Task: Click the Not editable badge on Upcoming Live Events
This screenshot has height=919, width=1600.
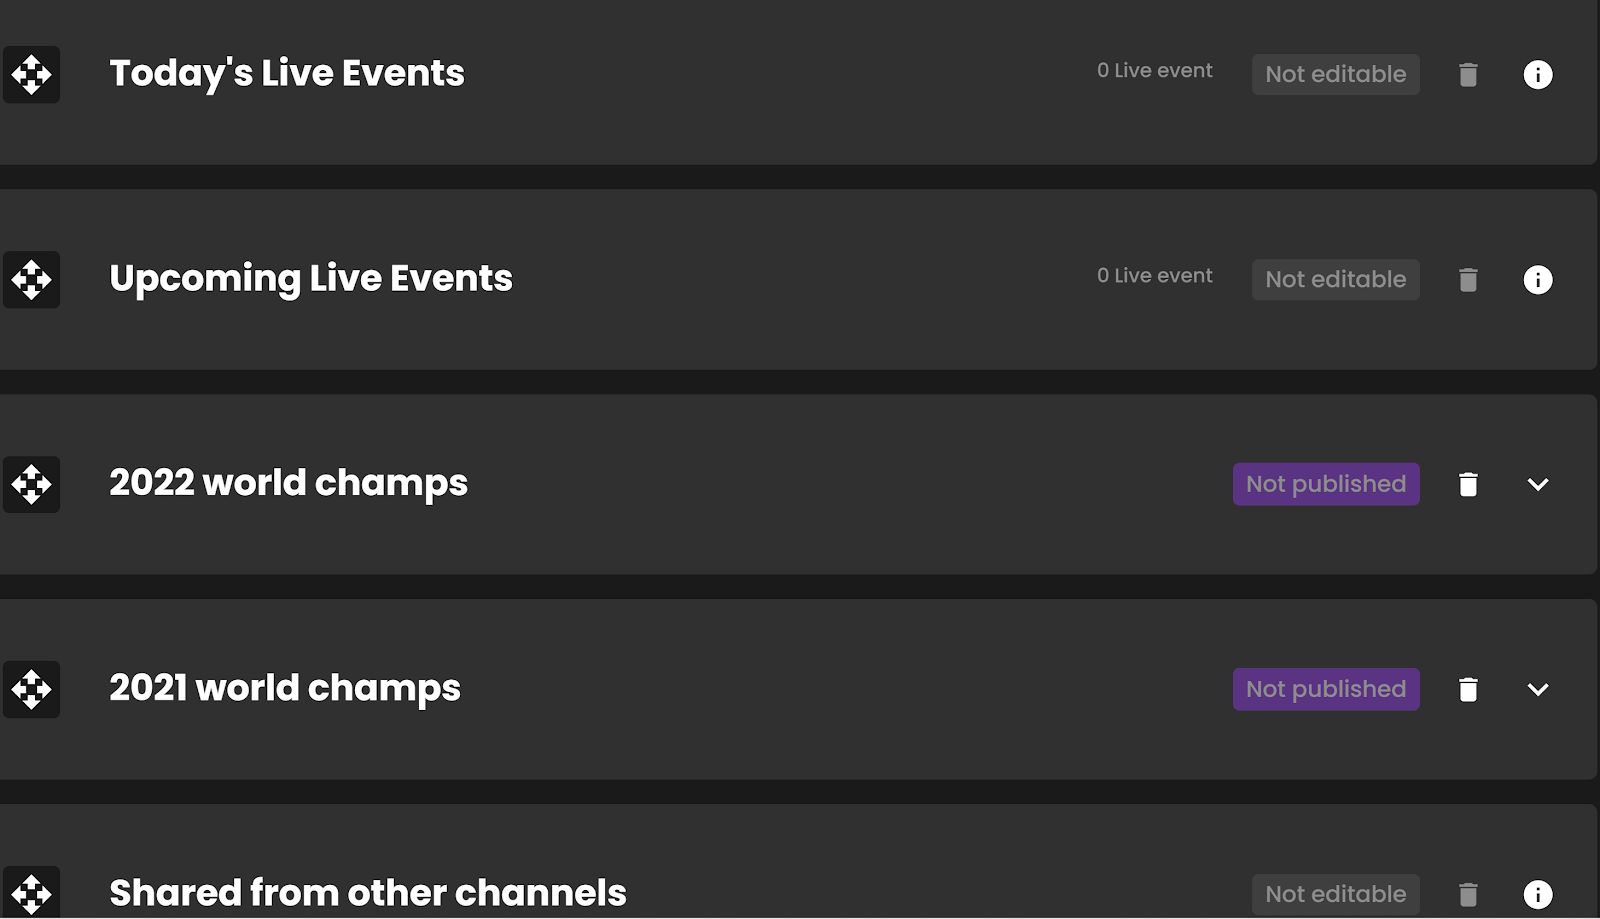Action: tap(1335, 280)
